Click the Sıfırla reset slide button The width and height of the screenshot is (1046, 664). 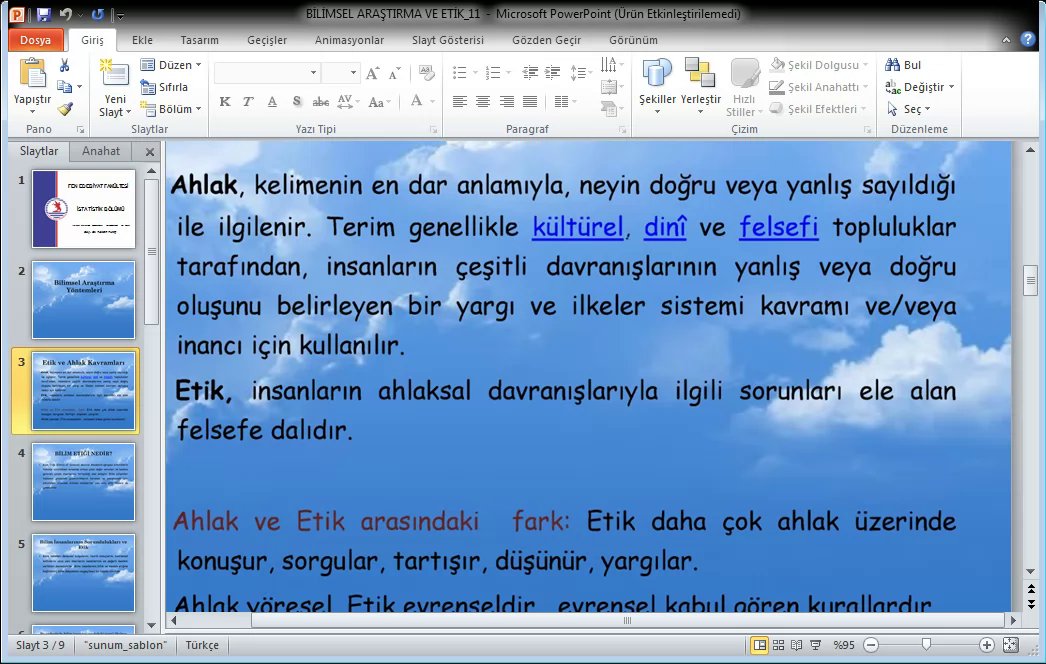tap(164, 87)
